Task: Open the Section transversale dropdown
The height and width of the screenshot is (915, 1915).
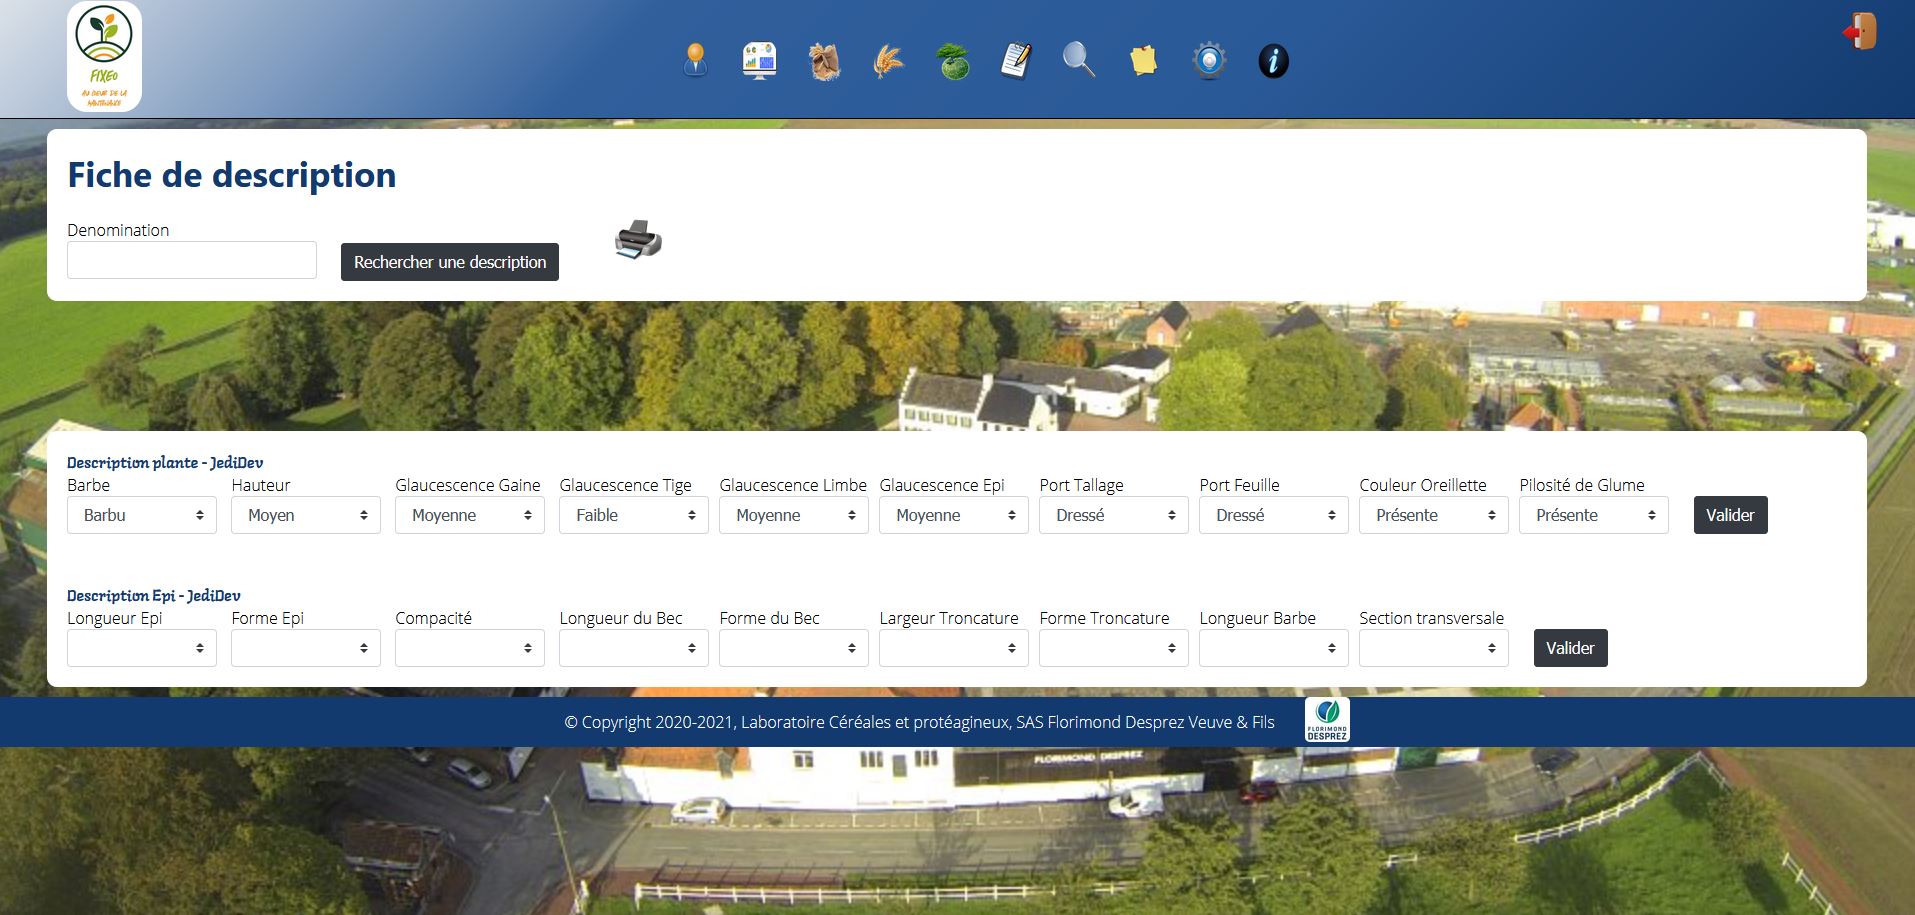Action: click(1434, 648)
